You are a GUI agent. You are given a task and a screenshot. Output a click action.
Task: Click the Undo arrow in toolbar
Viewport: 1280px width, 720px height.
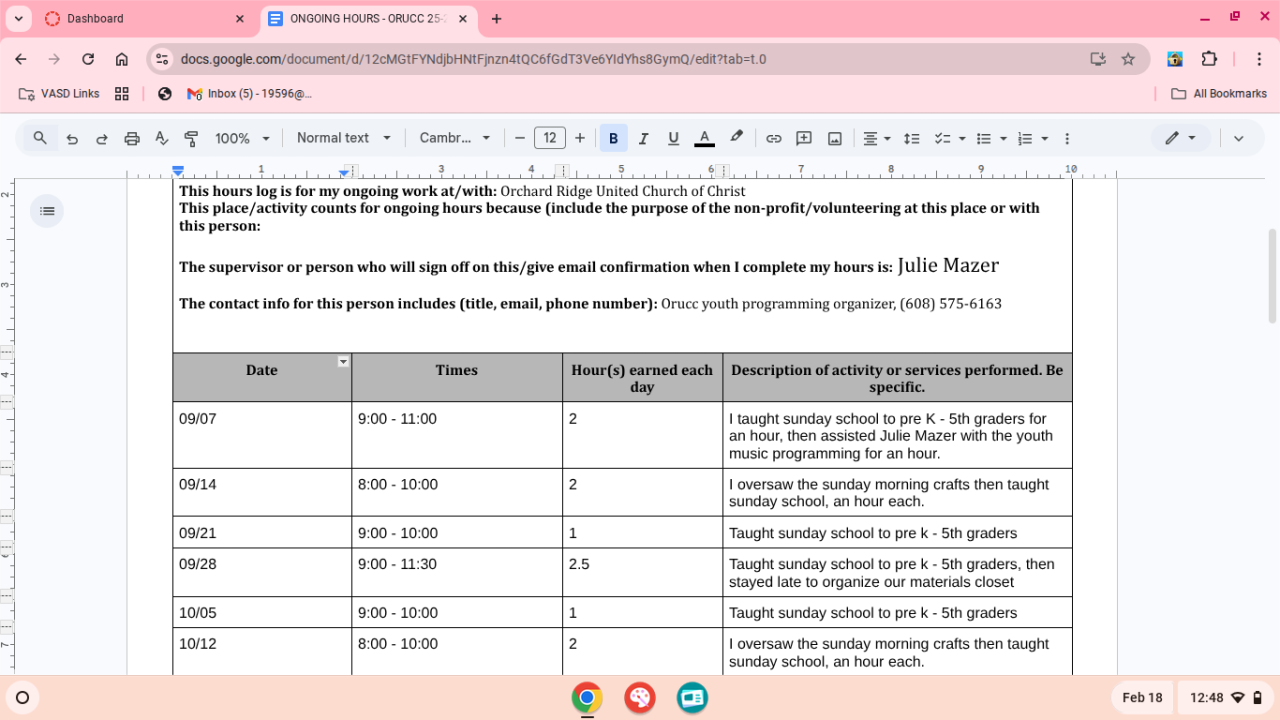click(x=72, y=139)
